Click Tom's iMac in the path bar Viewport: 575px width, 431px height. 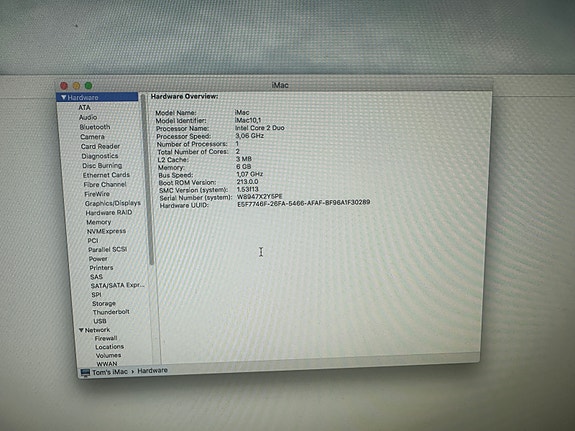point(110,372)
